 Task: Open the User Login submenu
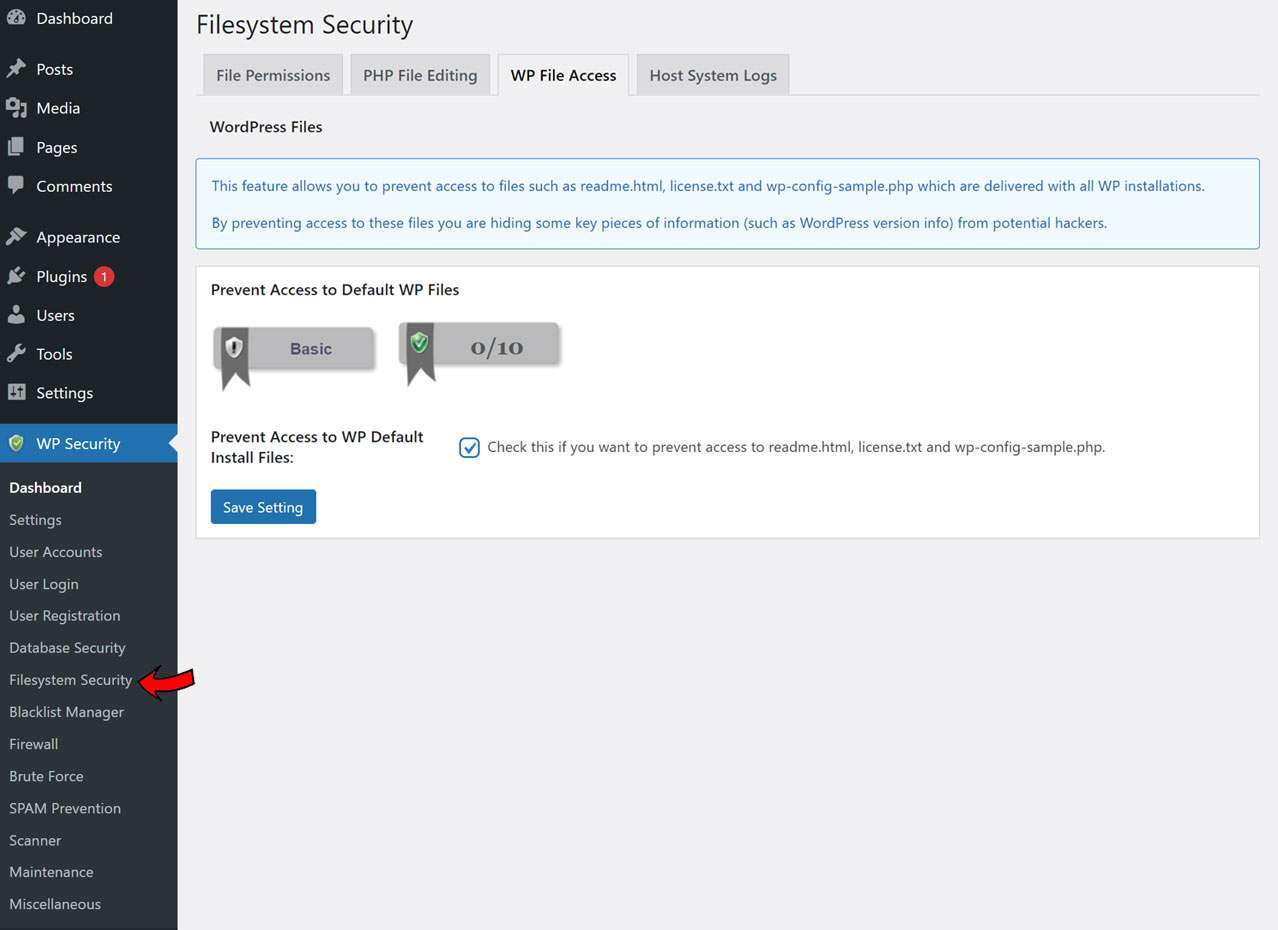coord(44,584)
